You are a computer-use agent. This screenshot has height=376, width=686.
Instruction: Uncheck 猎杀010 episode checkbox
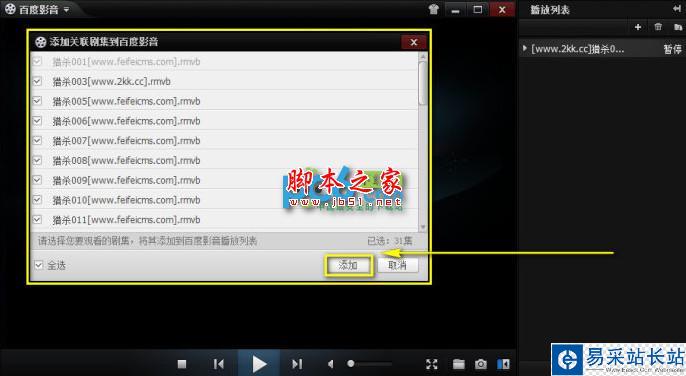(38, 200)
